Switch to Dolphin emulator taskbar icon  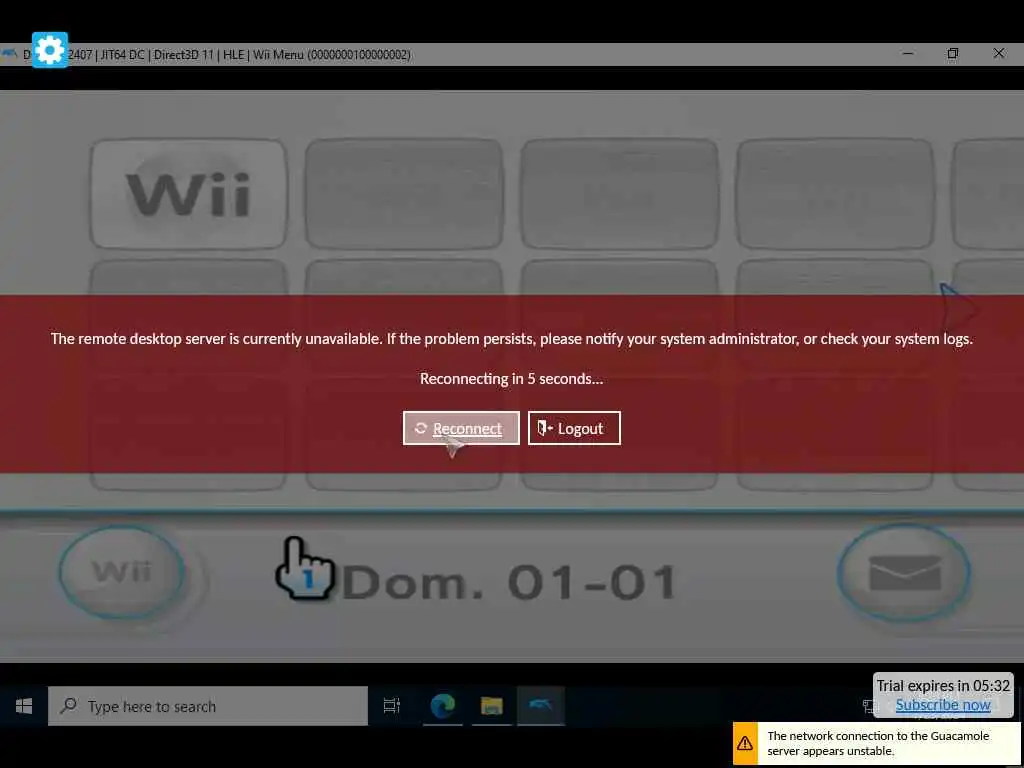click(541, 706)
